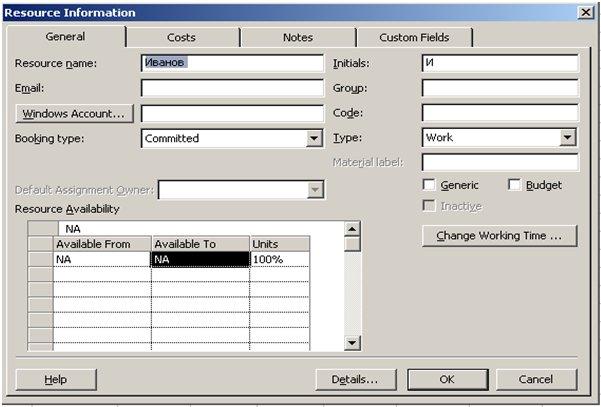Click the Details button
The width and height of the screenshot is (601, 407).
point(356,379)
